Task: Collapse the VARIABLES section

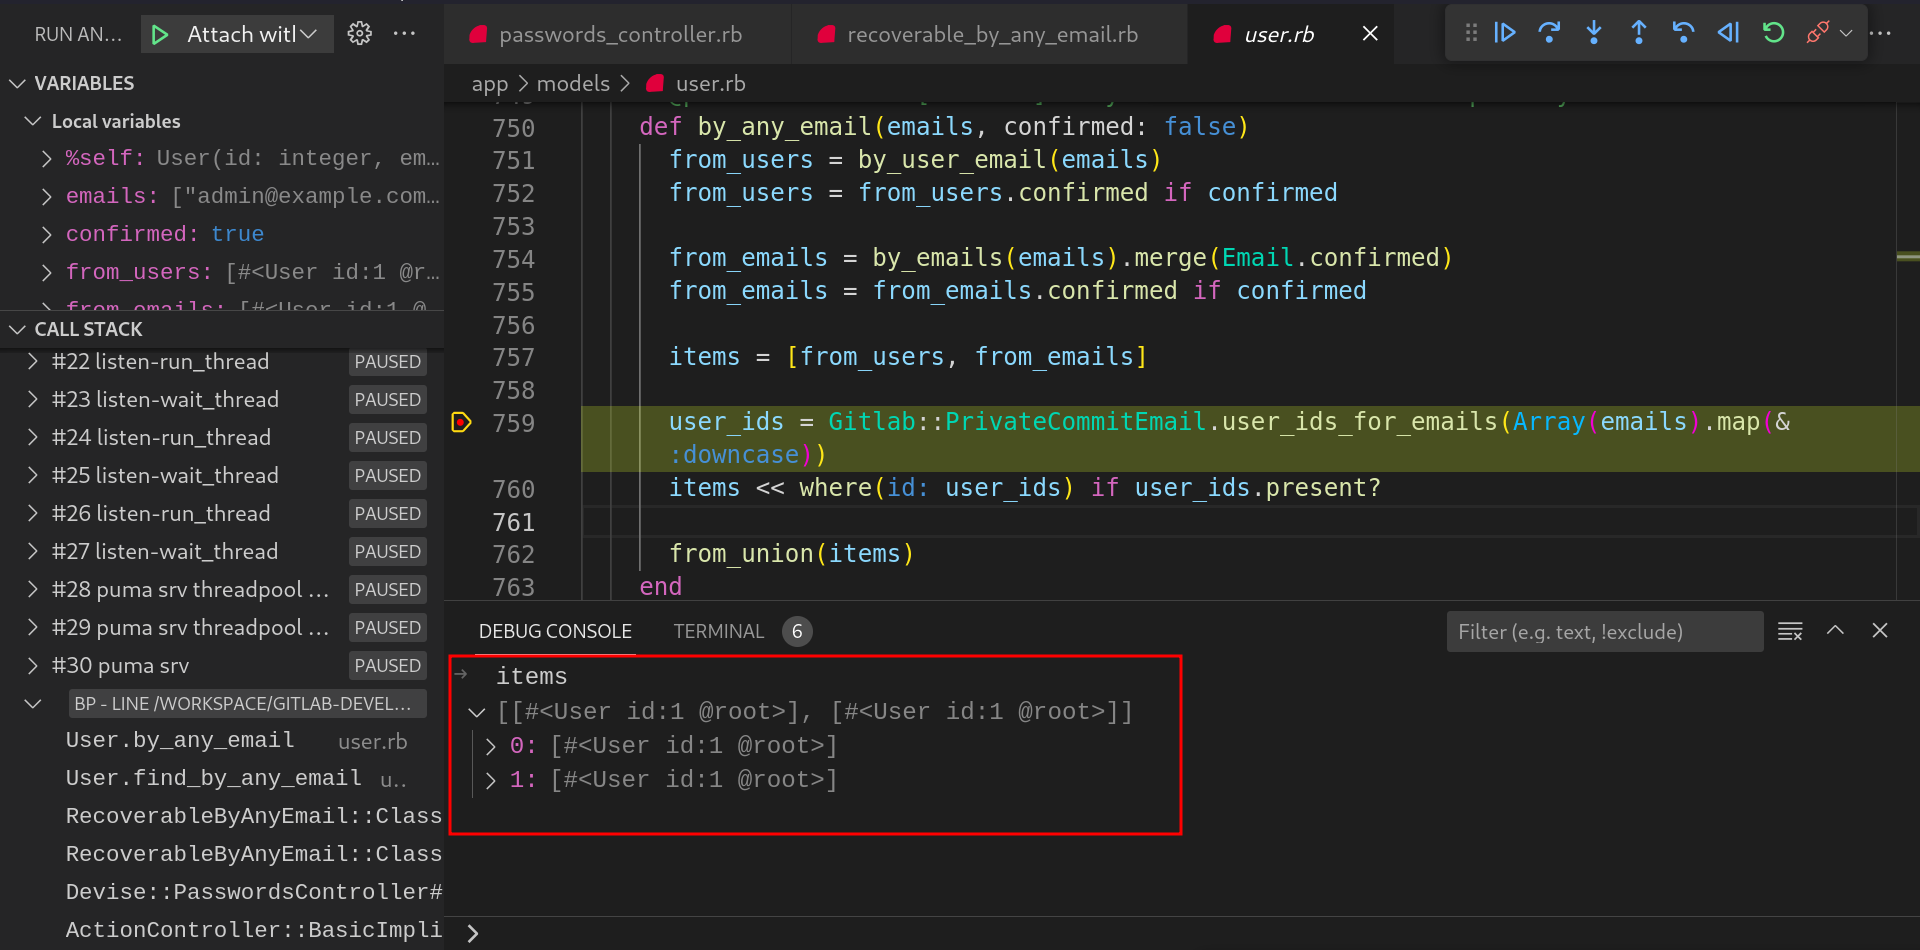Action: (x=17, y=83)
